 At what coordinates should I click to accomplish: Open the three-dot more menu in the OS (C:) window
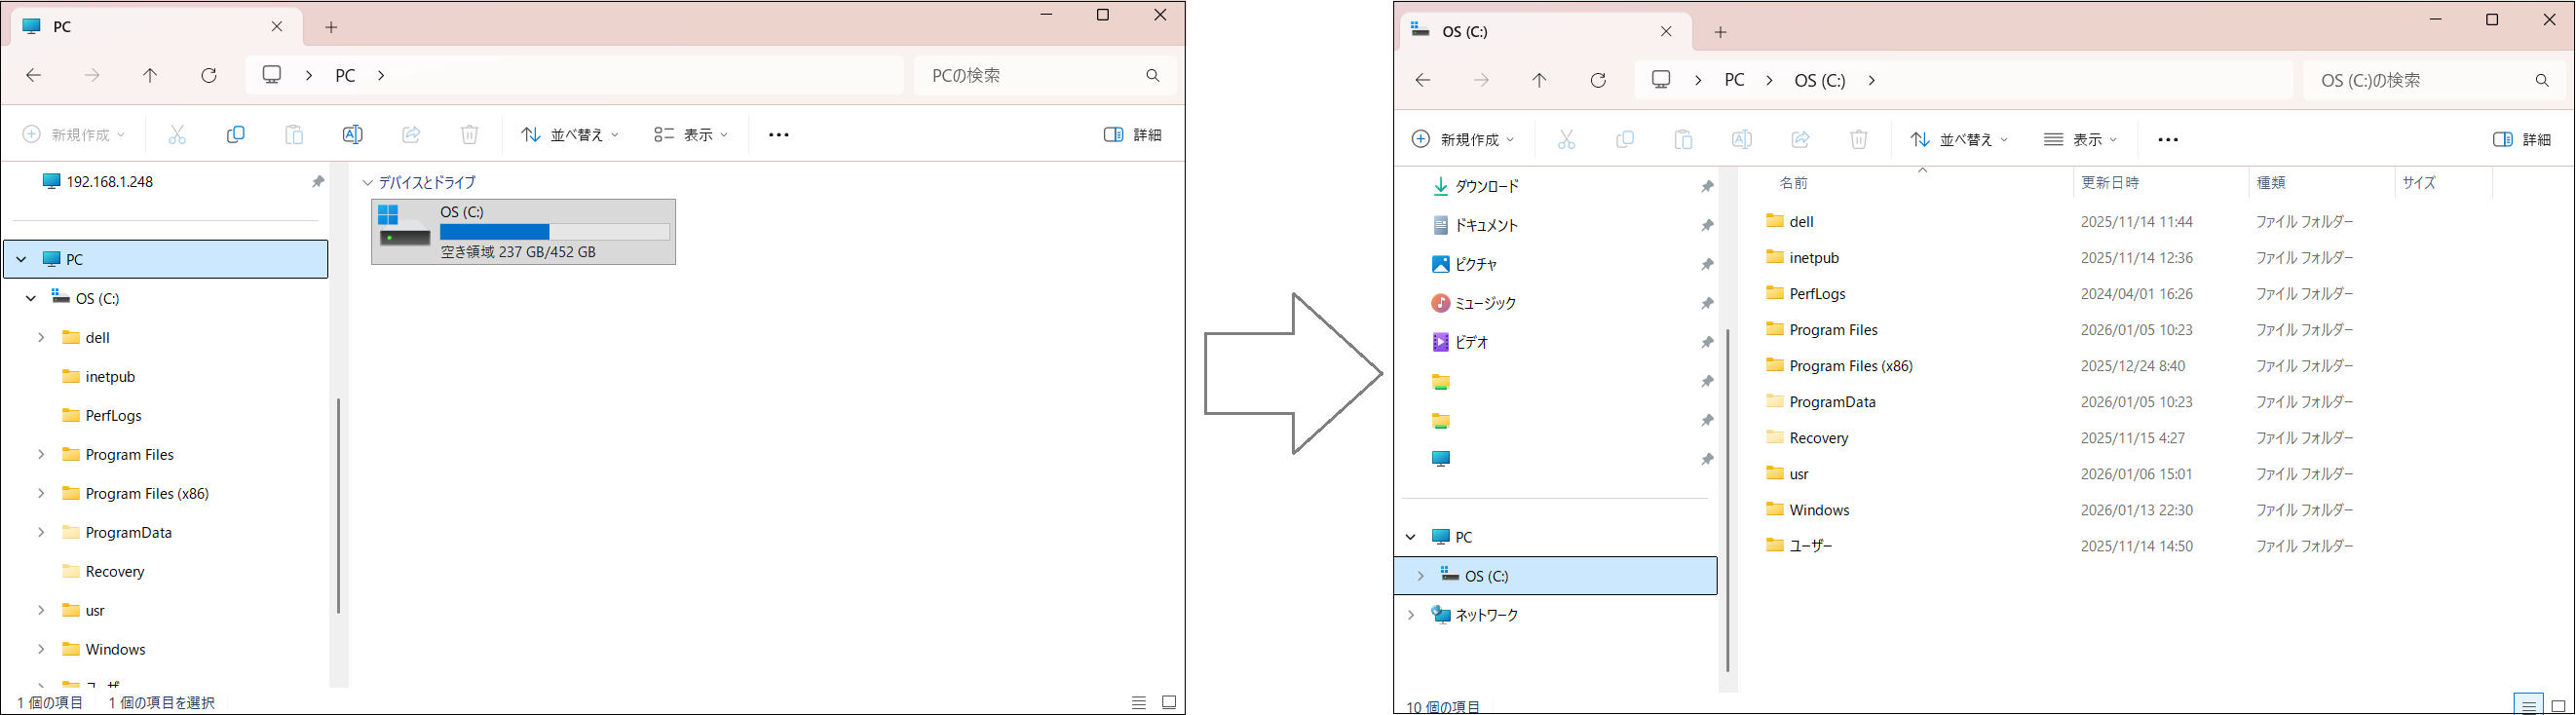[2168, 139]
